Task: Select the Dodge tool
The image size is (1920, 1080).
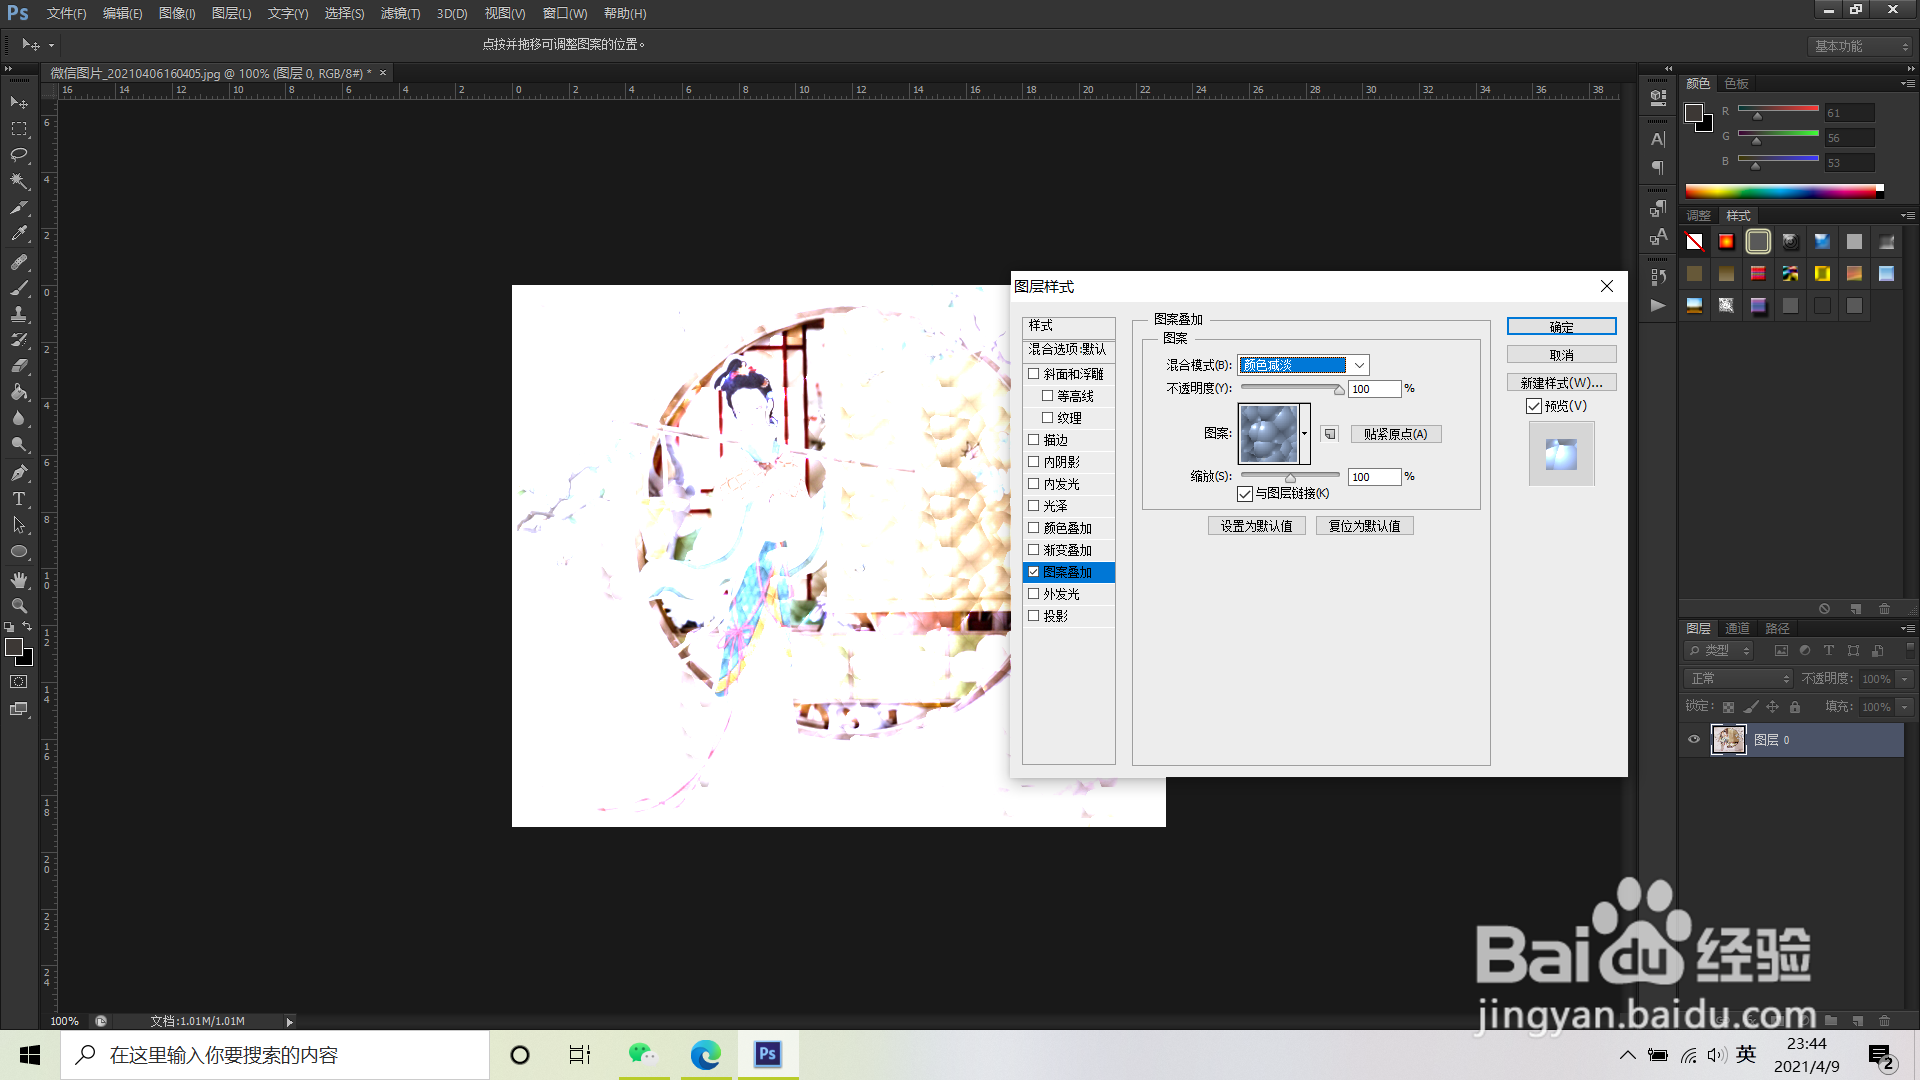Action: (x=19, y=445)
